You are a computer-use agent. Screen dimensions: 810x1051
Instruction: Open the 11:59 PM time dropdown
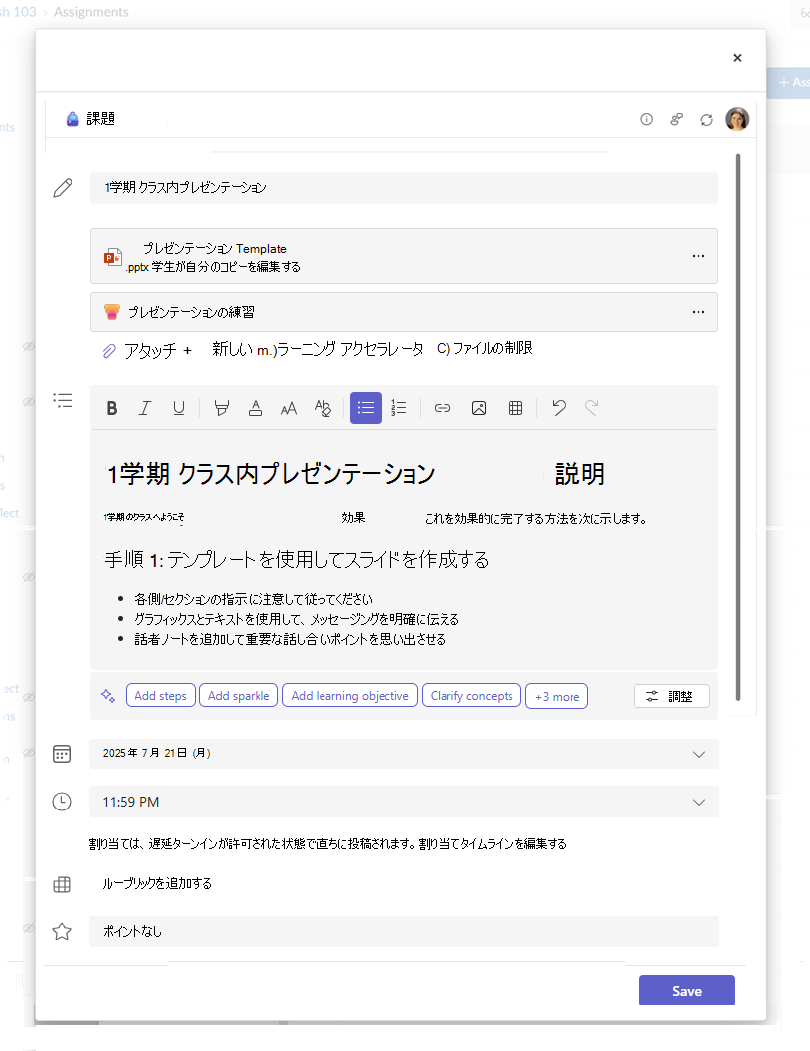coord(404,802)
